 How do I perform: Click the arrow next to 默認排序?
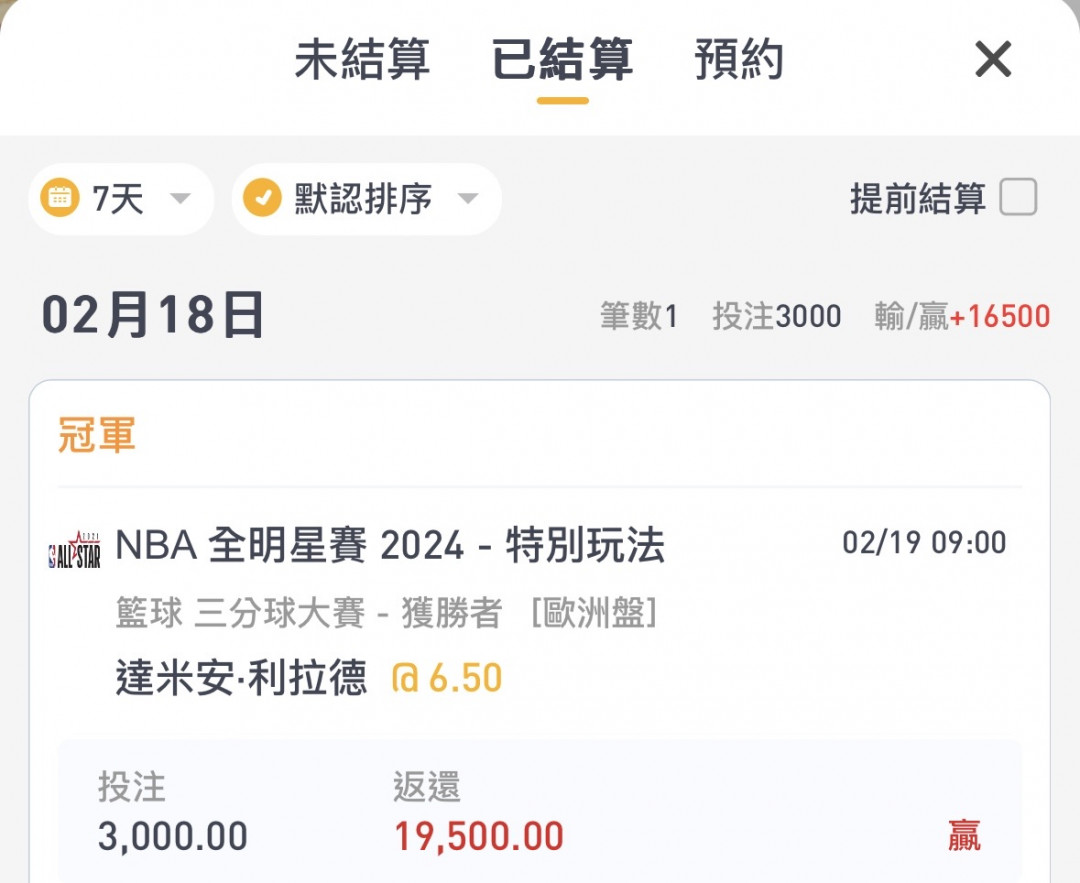pyautogui.click(x=468, y=198)
